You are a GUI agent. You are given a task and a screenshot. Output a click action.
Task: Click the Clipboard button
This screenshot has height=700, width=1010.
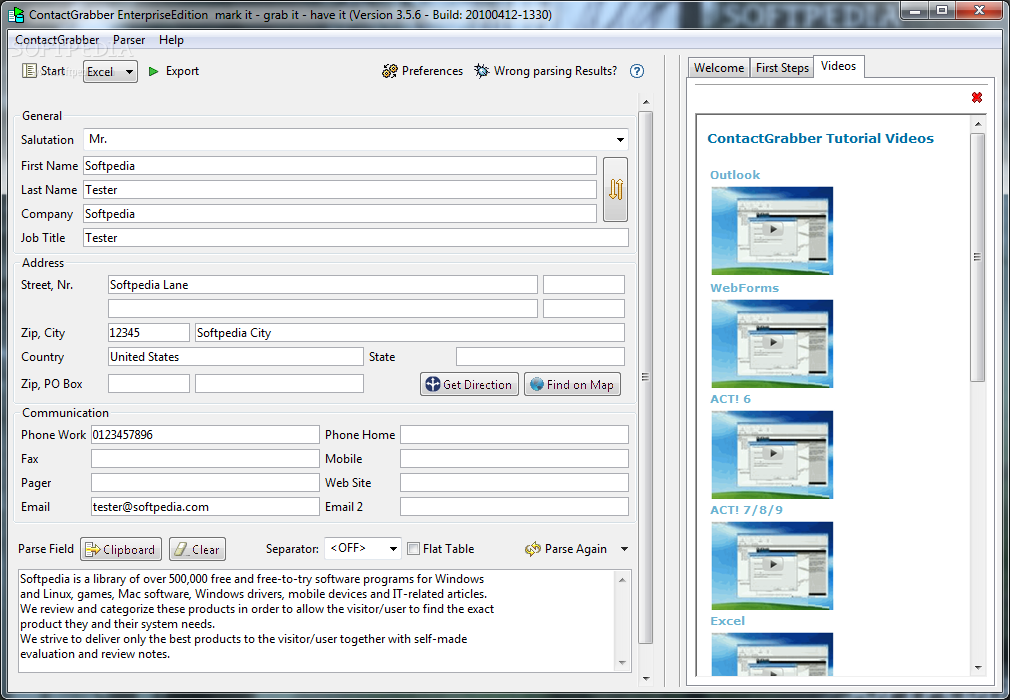121,549
